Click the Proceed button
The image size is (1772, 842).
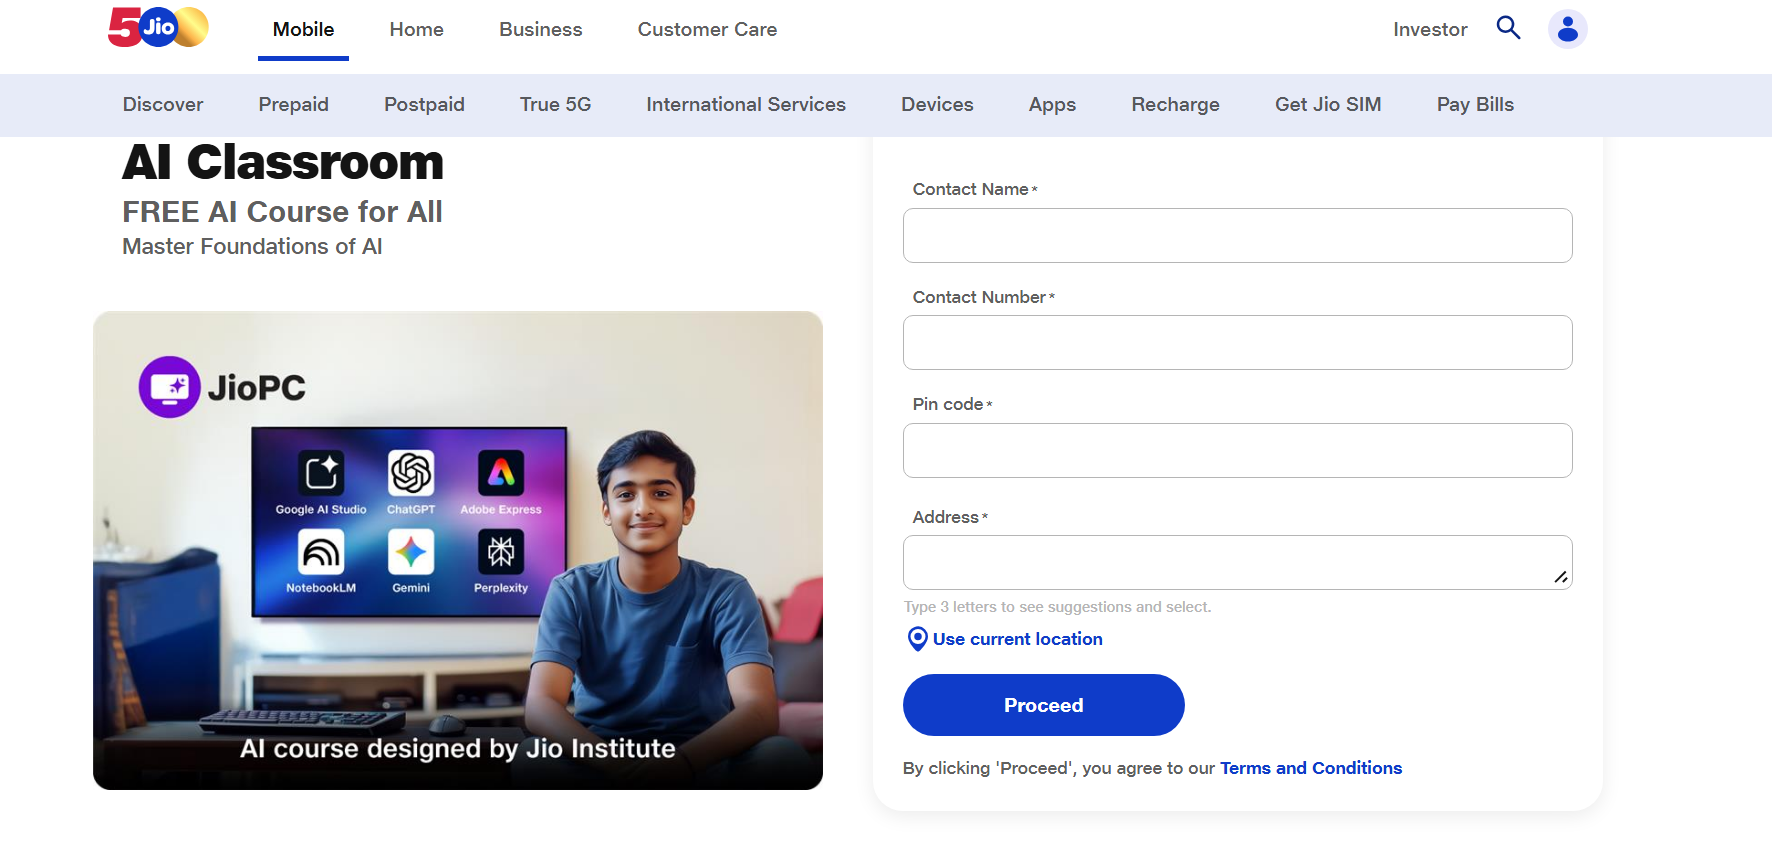(x=1043, y=705)
